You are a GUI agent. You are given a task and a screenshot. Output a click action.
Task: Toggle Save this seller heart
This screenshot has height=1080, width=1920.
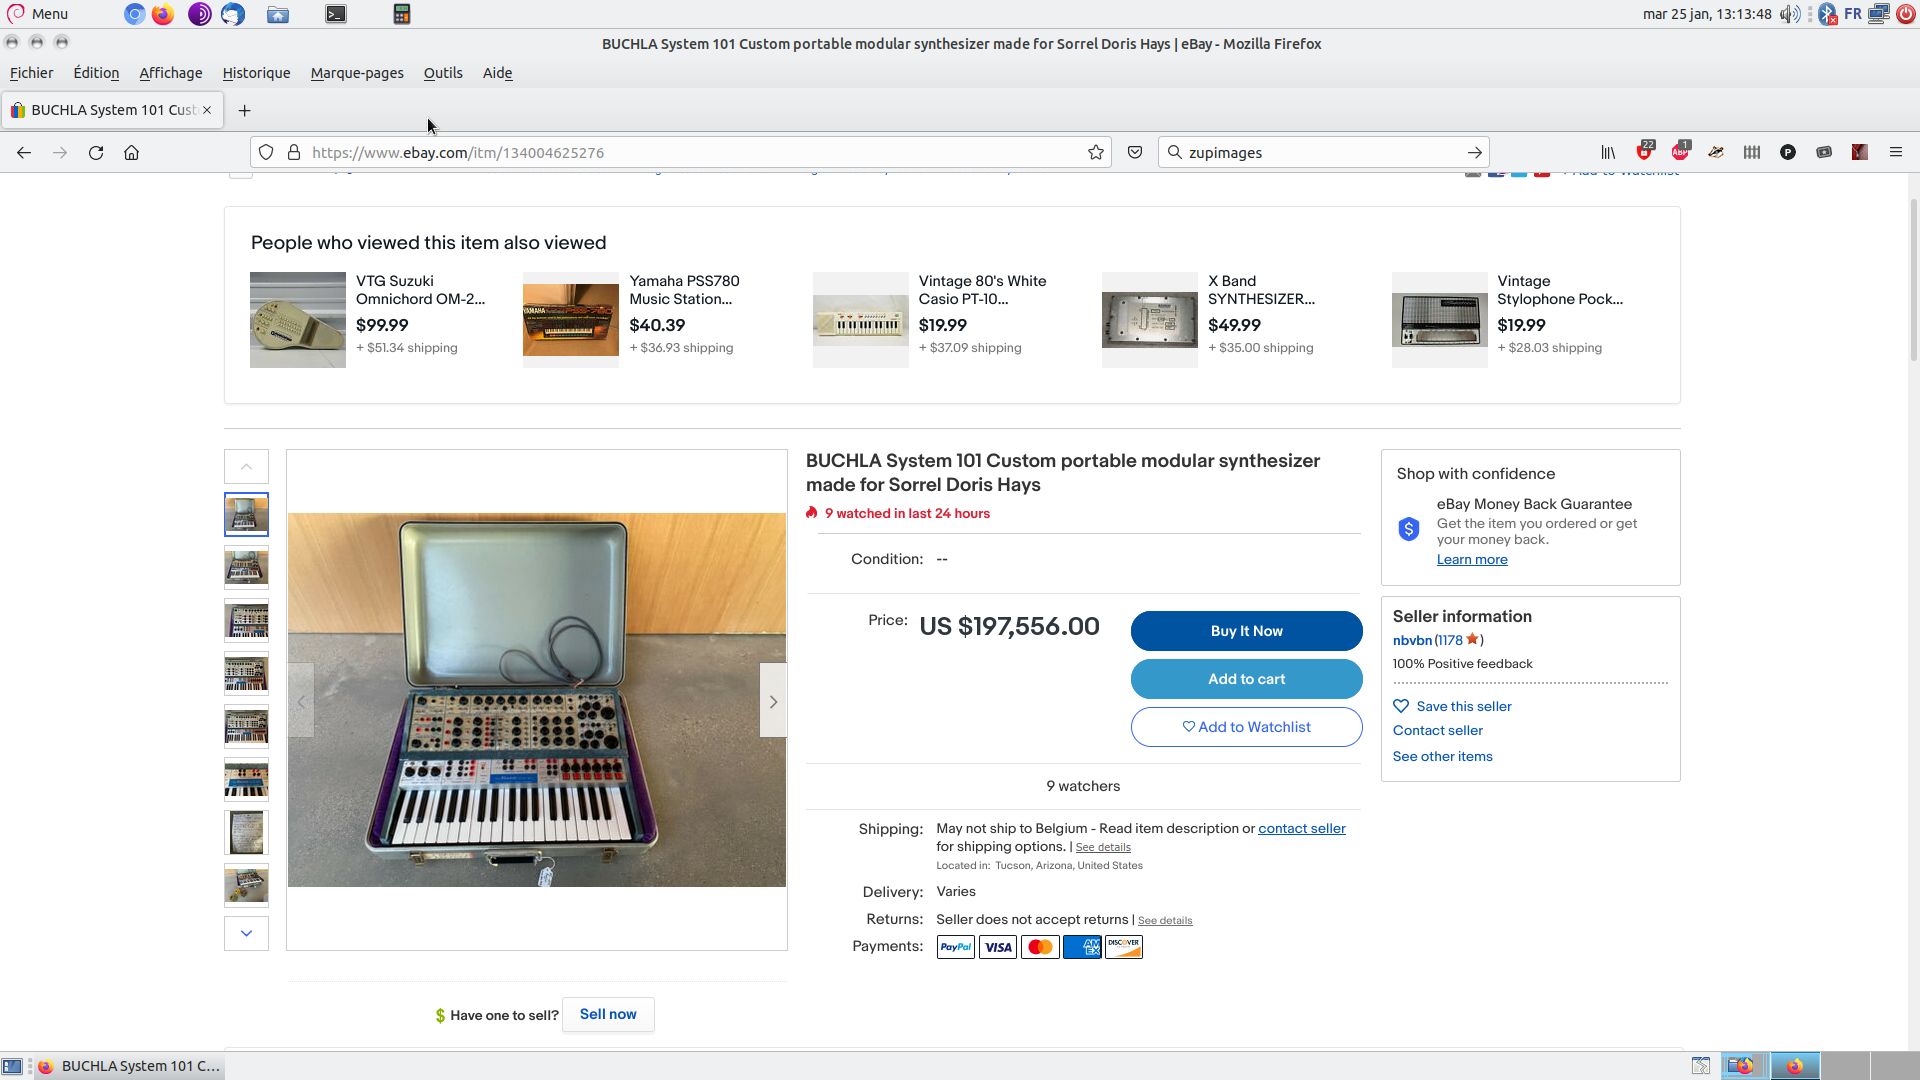tap(1401, 706)
